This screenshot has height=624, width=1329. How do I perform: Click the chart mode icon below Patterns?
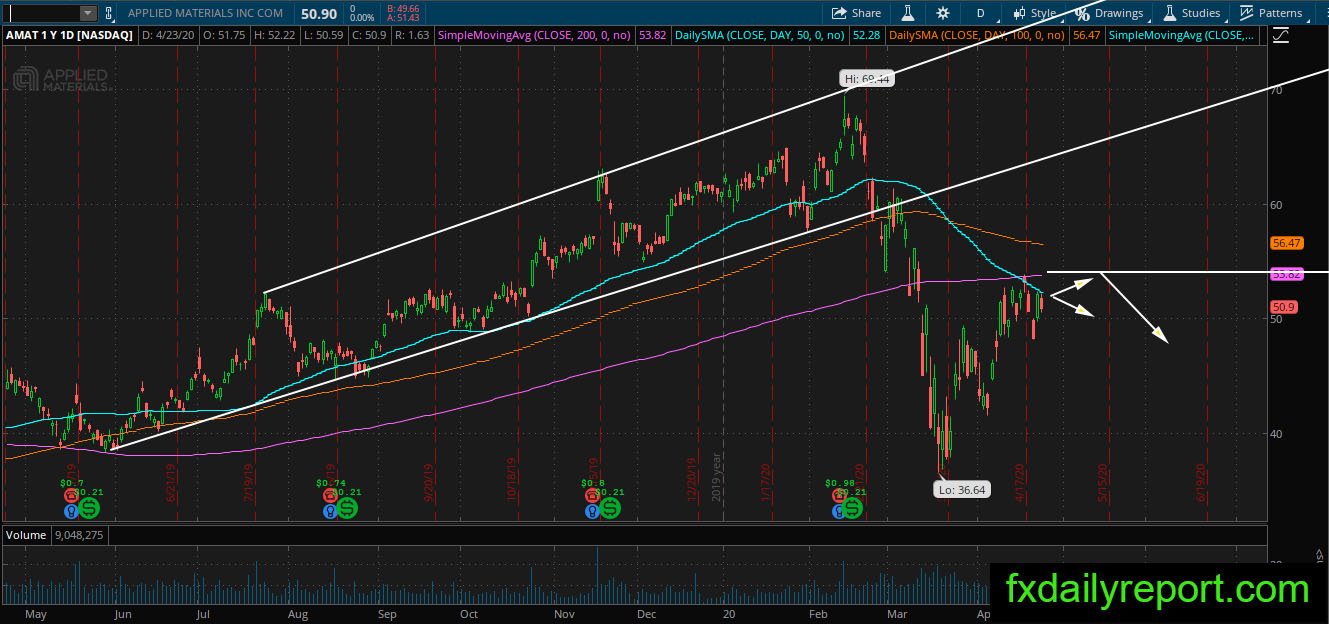pyautogui.click(x=1281, y=35)
